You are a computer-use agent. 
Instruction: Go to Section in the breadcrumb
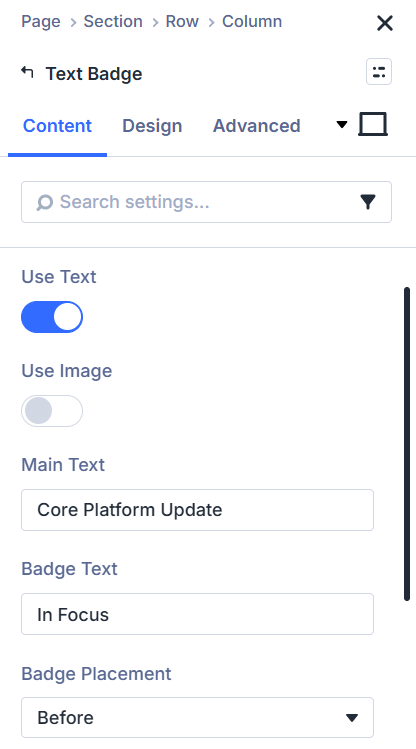pyautogui.click(x=113, y=21)
